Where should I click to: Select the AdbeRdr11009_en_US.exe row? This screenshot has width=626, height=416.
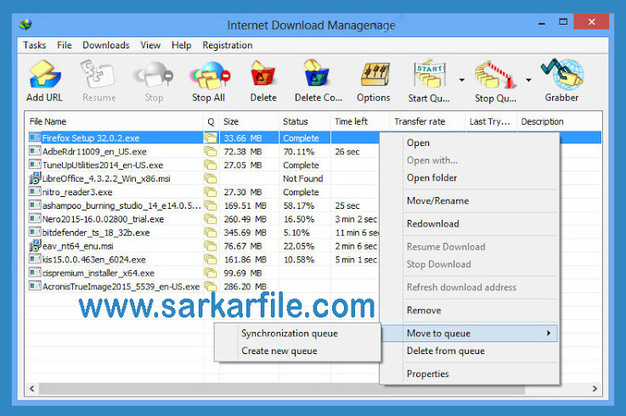[x=204, y=152]
